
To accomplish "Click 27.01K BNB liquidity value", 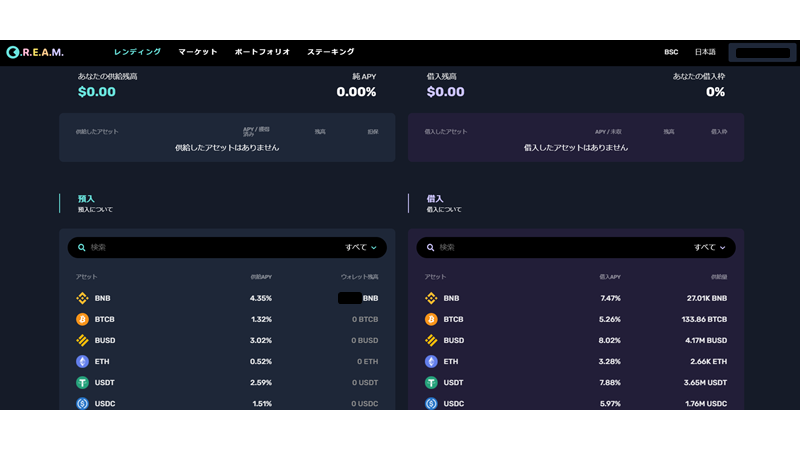I will [707, 298].
